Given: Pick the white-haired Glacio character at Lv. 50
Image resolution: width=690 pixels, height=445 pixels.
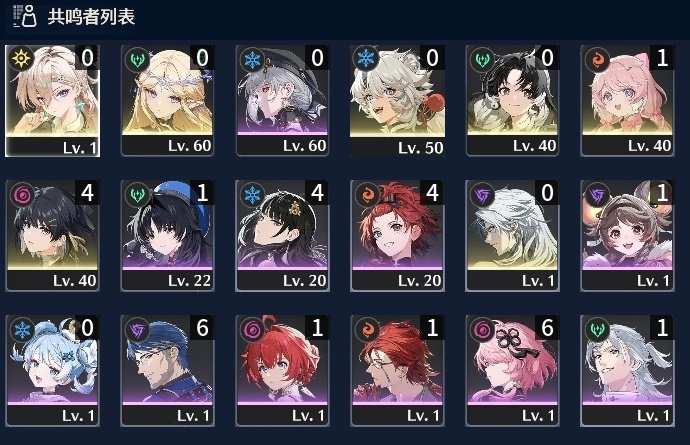Looking at the screenshot, I should point(397,101).
